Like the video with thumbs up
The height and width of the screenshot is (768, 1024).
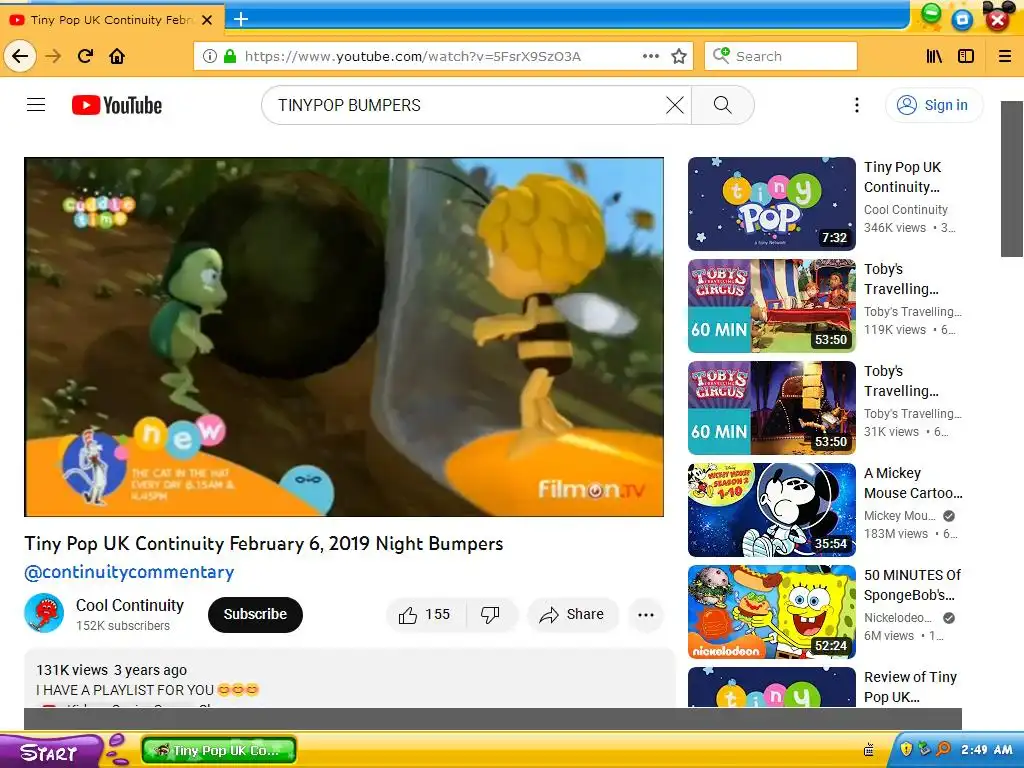click(426, 615)
